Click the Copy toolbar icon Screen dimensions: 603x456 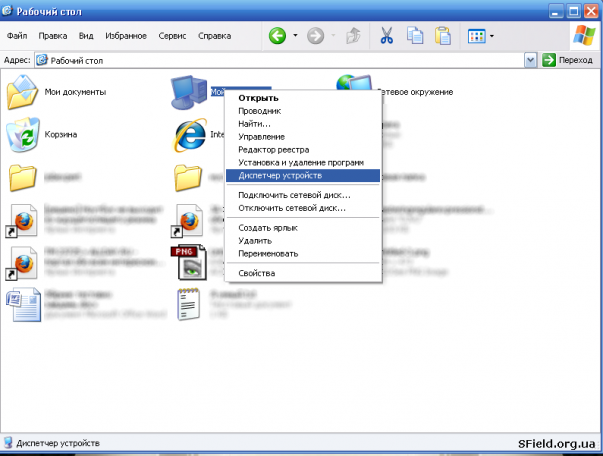point(415,36)
